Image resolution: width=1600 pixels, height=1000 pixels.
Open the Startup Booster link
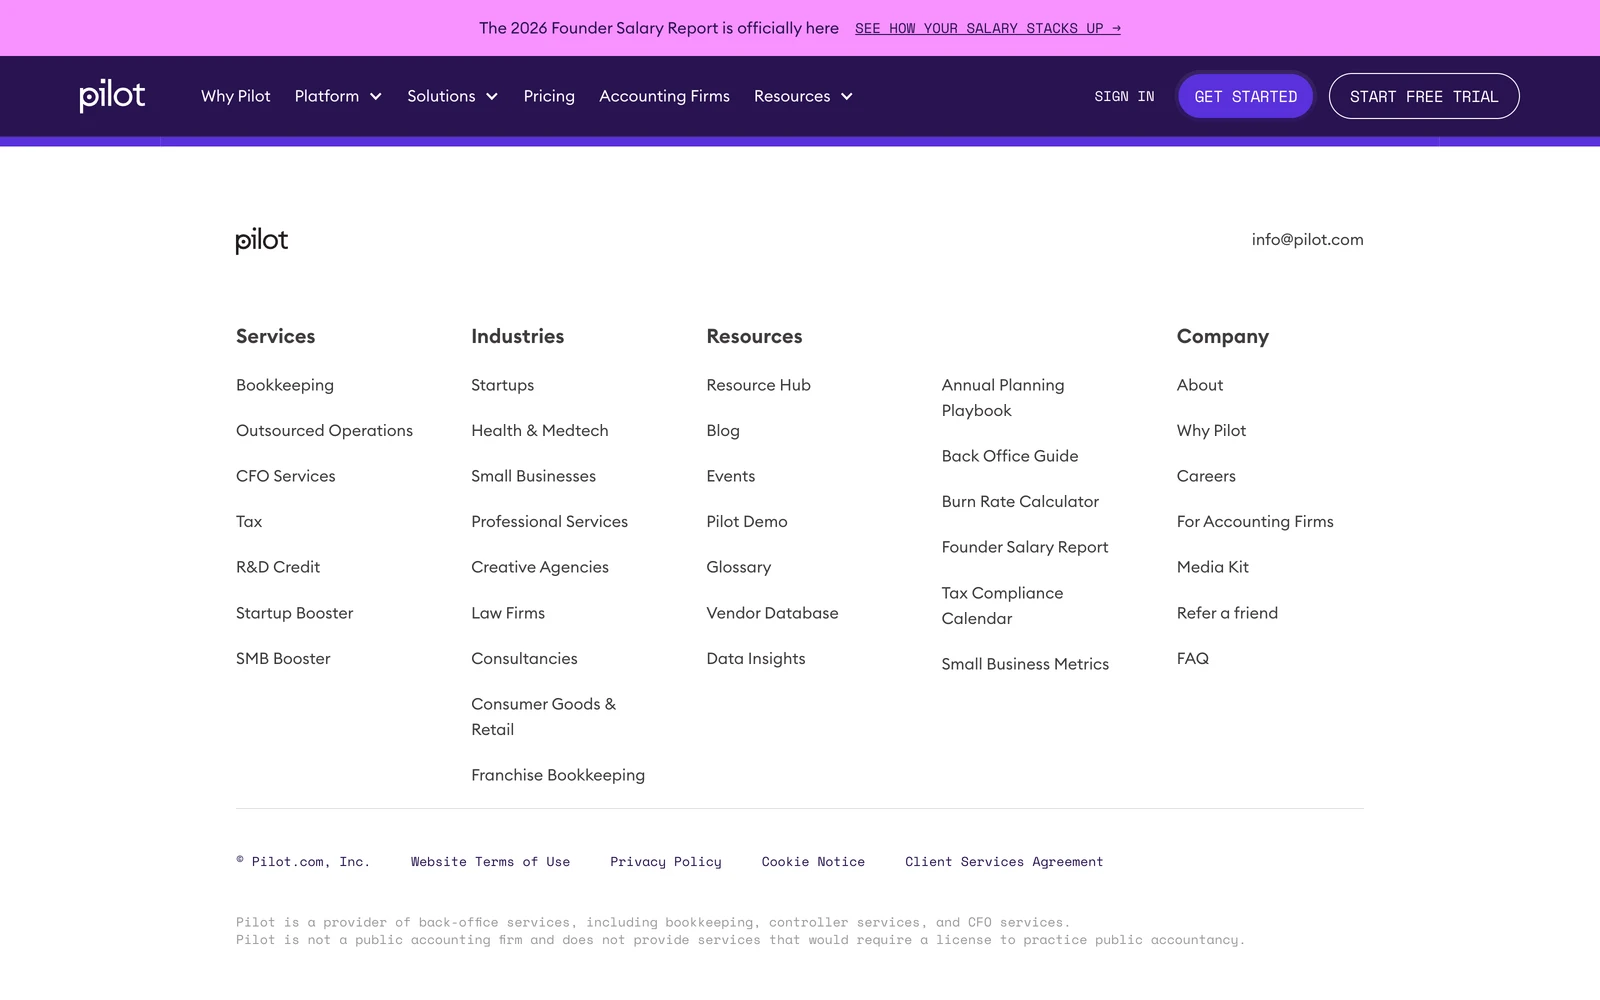point(295,613)
